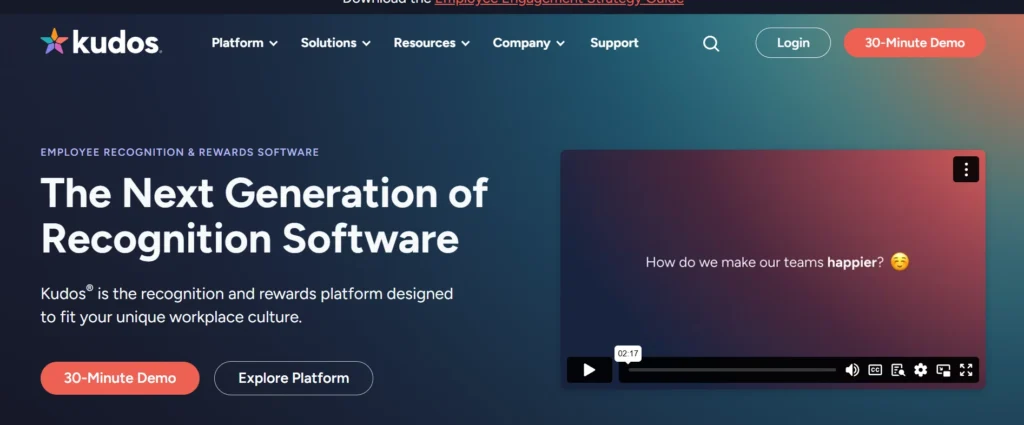Viewport: 1024px width, 425px height.
Task: Click the Kudos star logo
Action: [x=54, y=41]
